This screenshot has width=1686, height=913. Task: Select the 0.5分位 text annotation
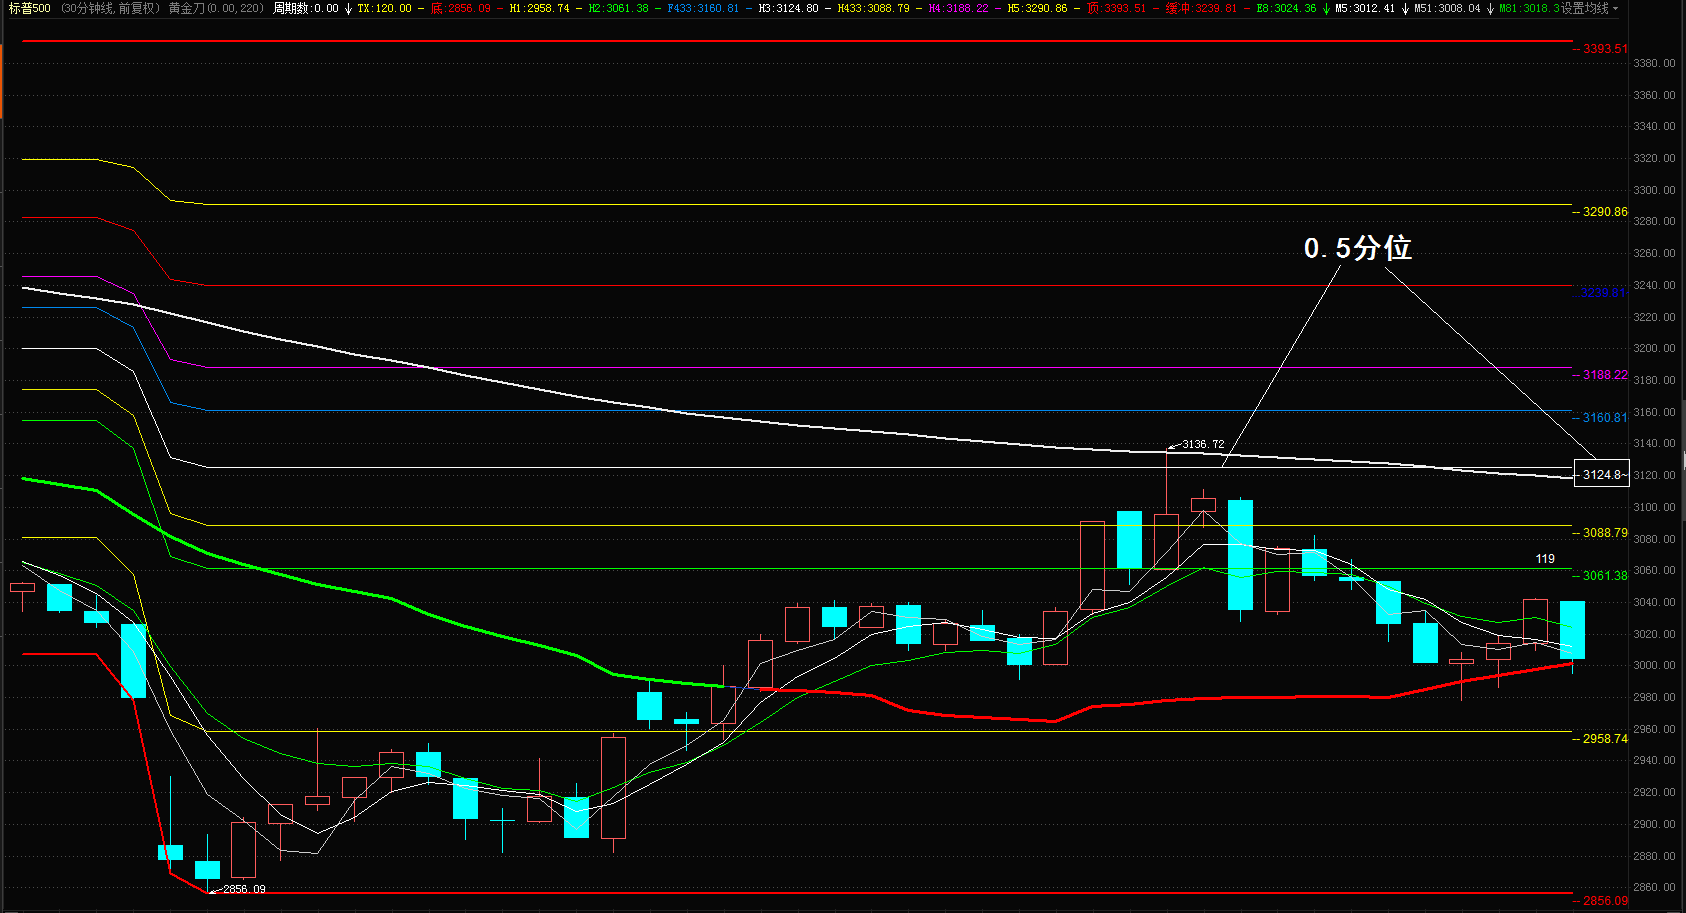tap(1357, 248)
